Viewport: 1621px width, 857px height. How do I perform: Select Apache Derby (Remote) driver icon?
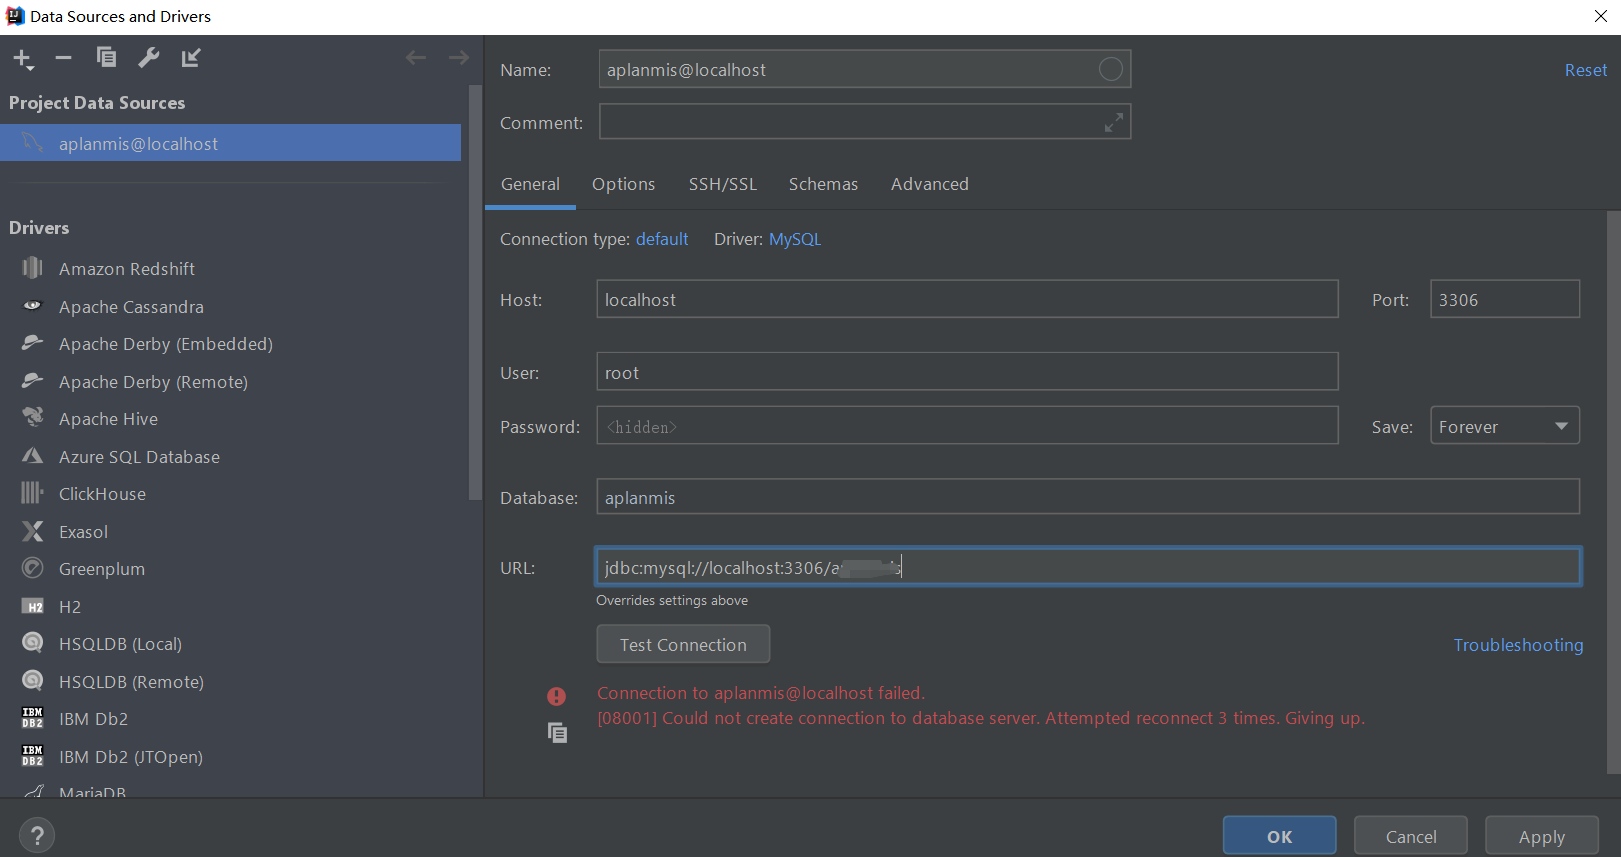coord(33,381)
